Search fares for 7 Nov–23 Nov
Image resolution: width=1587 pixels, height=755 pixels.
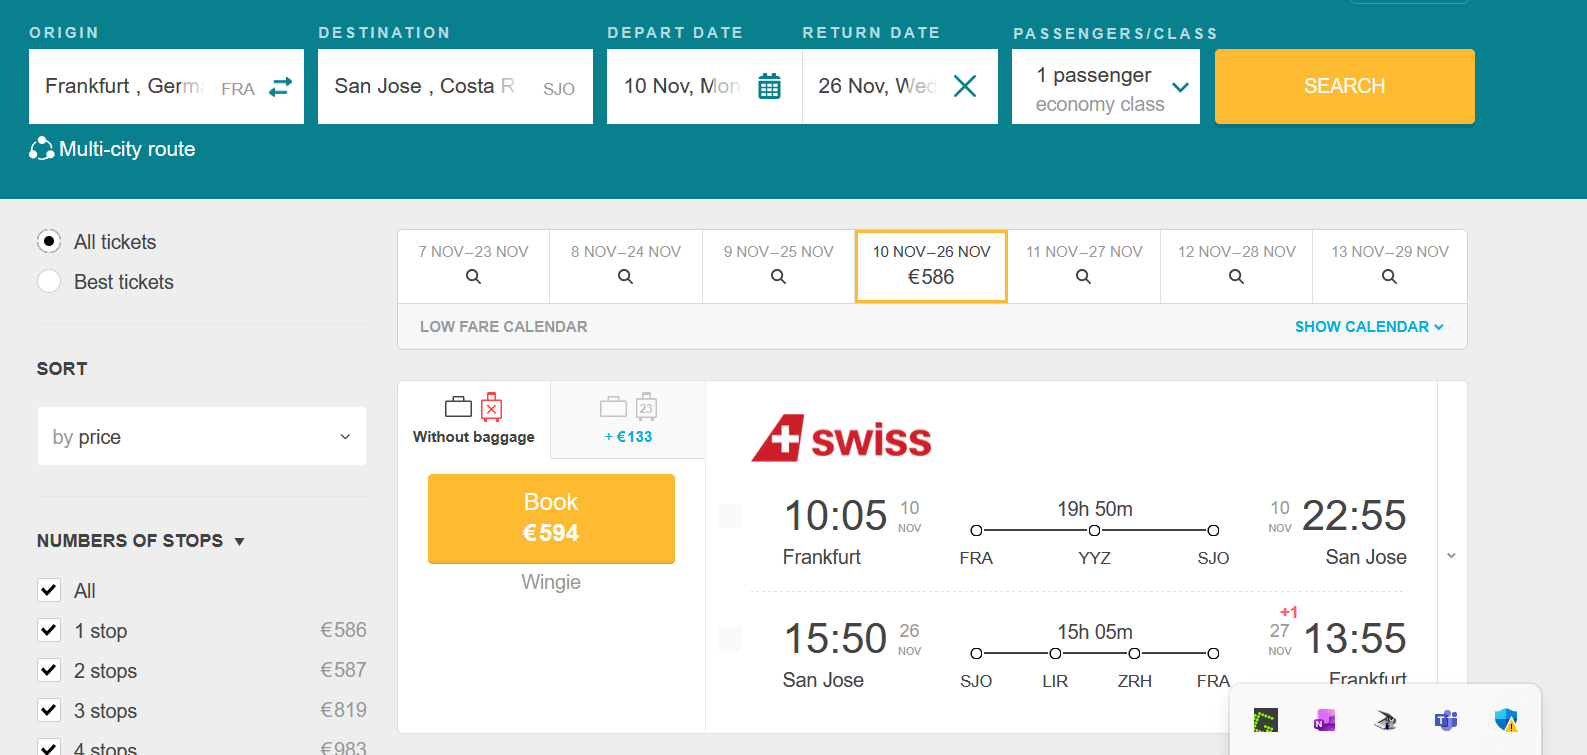tap(473, 266)
